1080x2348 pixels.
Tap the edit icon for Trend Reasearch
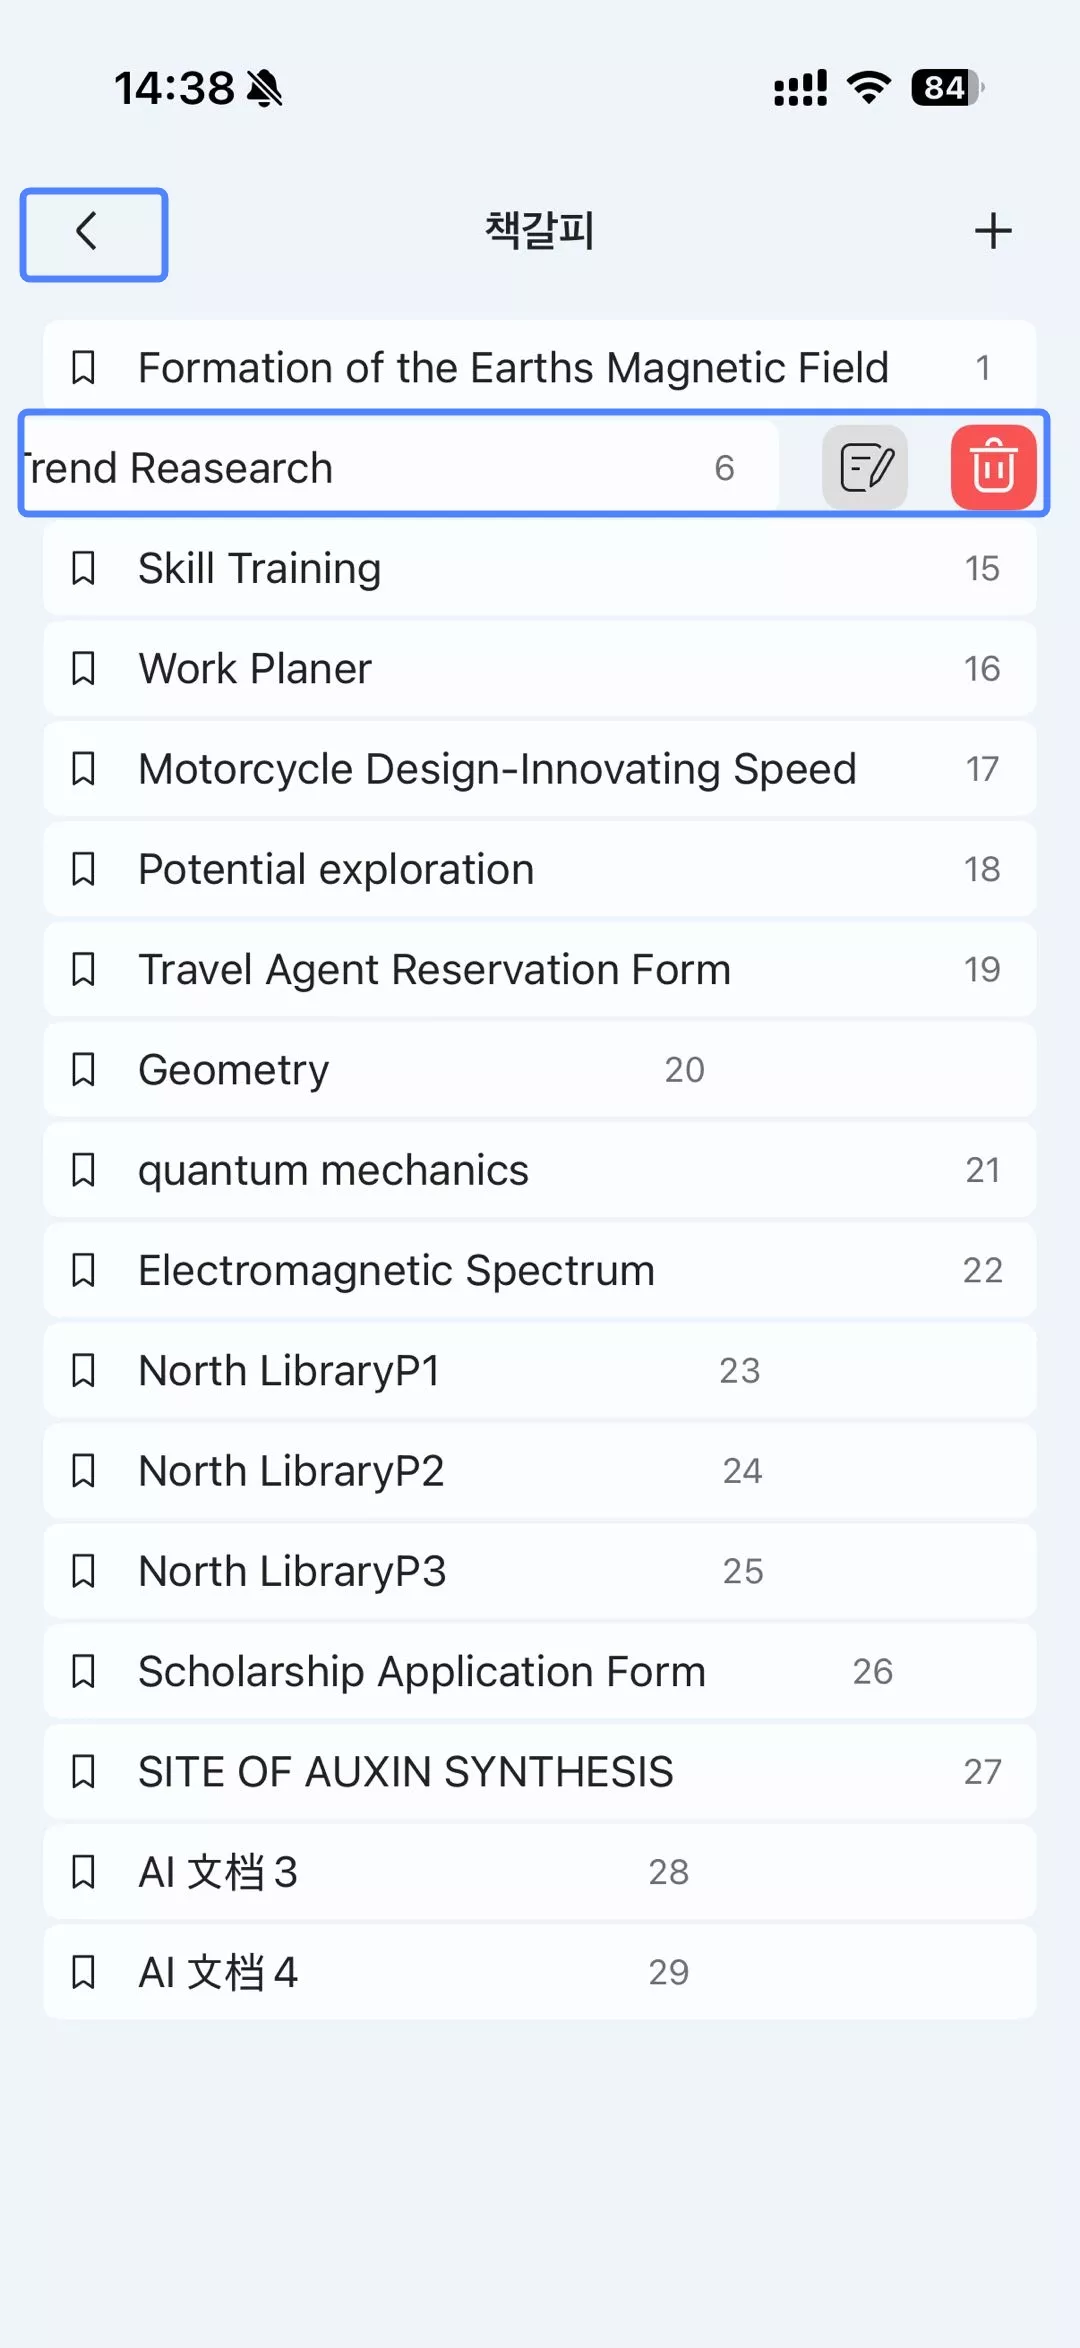pos(865,467)
